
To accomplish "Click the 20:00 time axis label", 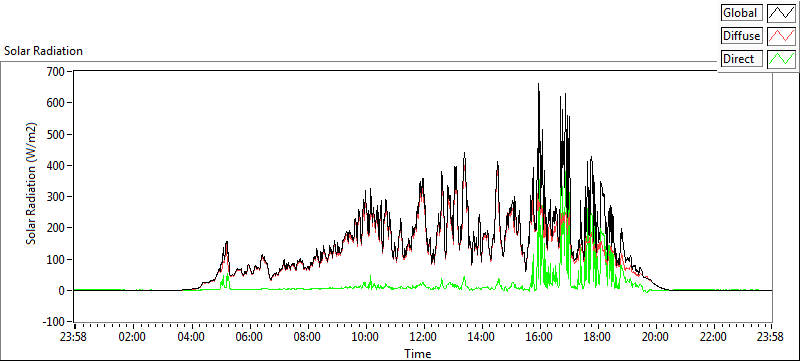I will click(x=656, y=337).
